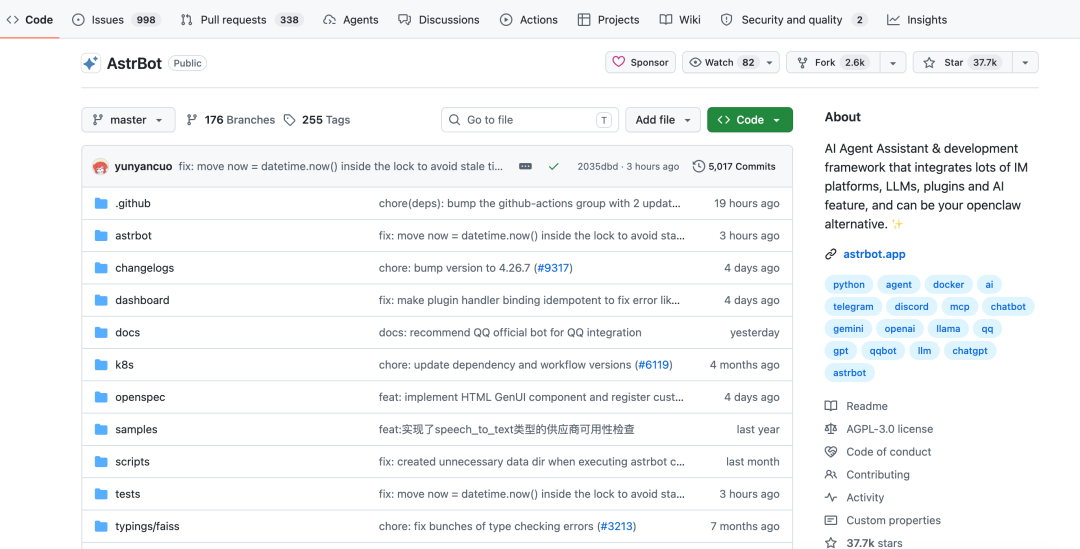Select the docker topic tag
The height and width of the screenshot is (549, 1080).
(x=948, y=284)
